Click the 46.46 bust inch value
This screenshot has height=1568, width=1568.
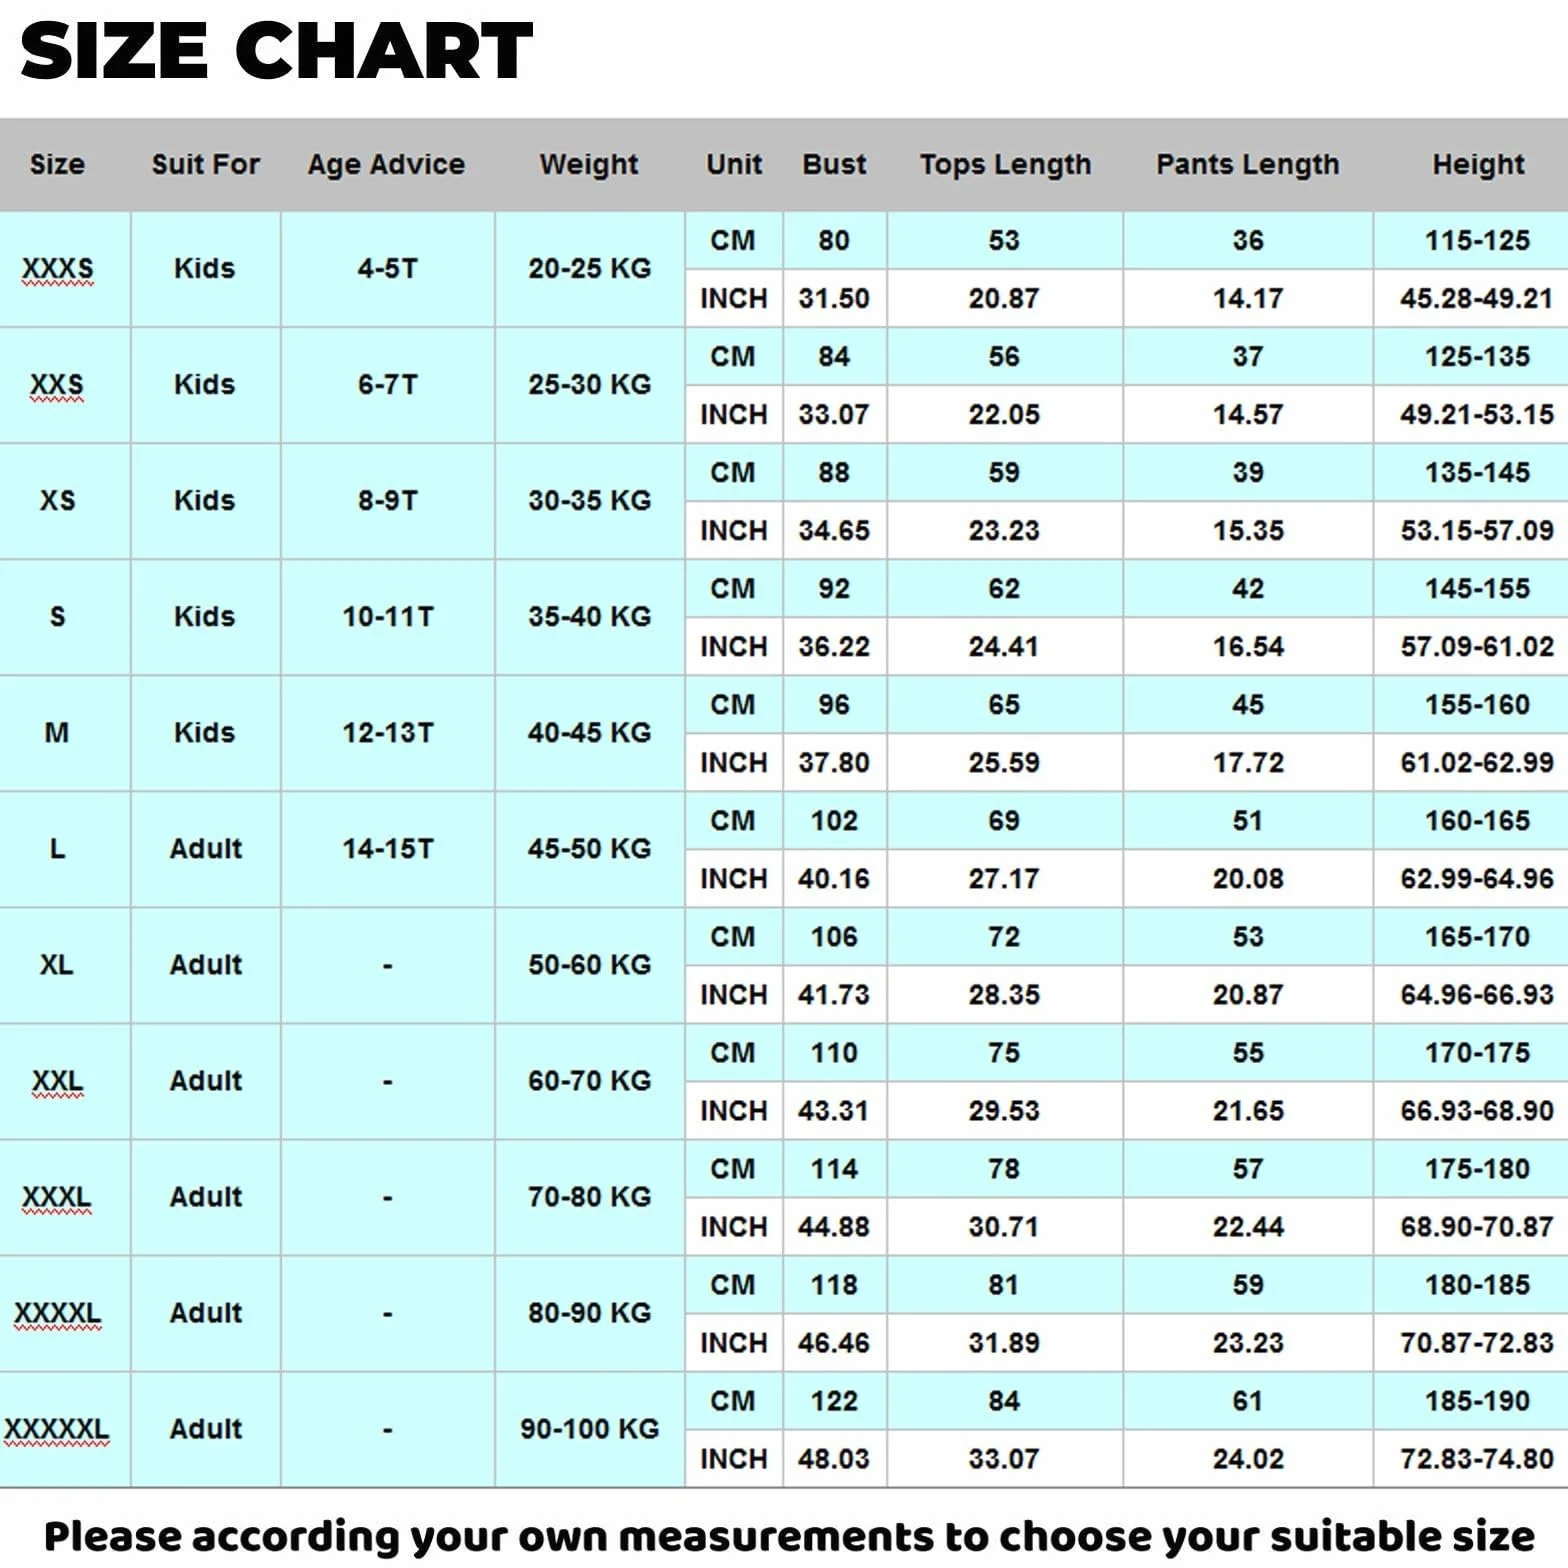click(834, 1343)
